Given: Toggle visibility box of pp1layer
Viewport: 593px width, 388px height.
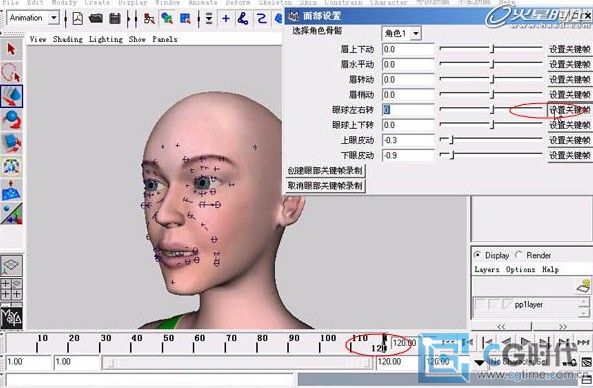Looking at the screenshot, I should click(480, 304).
